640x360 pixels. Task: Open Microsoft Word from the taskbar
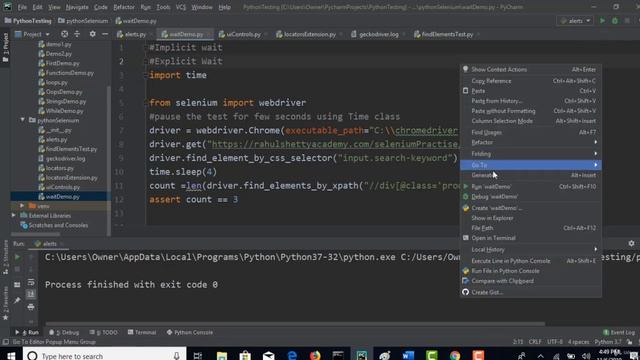pyautogui.click(x=408, y=356)
